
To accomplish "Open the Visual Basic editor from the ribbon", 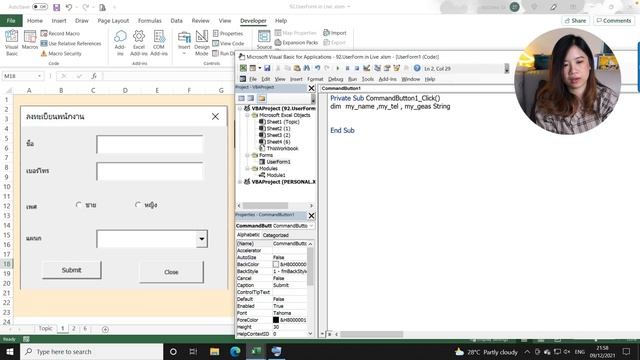I will click(x=11, y=42).
